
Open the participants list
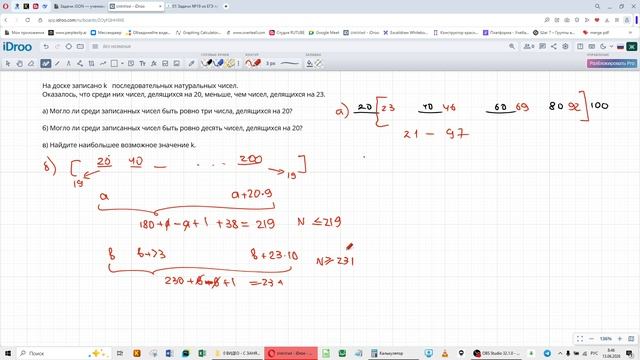529,47
